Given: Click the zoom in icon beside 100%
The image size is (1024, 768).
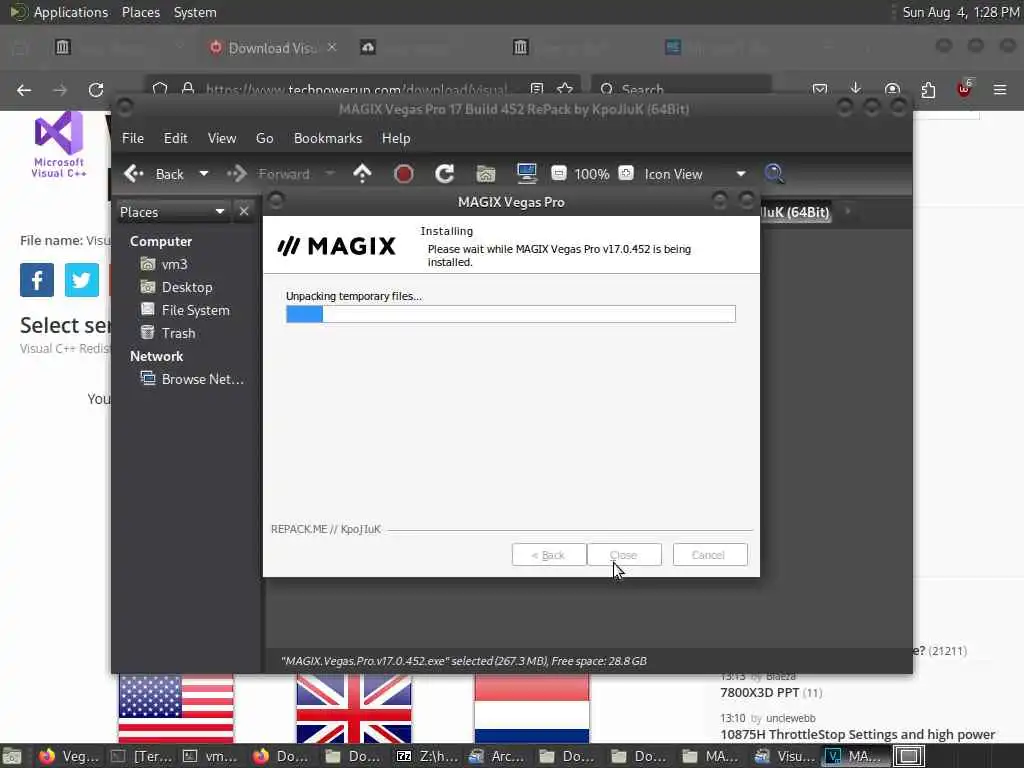Looking at the screenshot, I should [626, 173].
